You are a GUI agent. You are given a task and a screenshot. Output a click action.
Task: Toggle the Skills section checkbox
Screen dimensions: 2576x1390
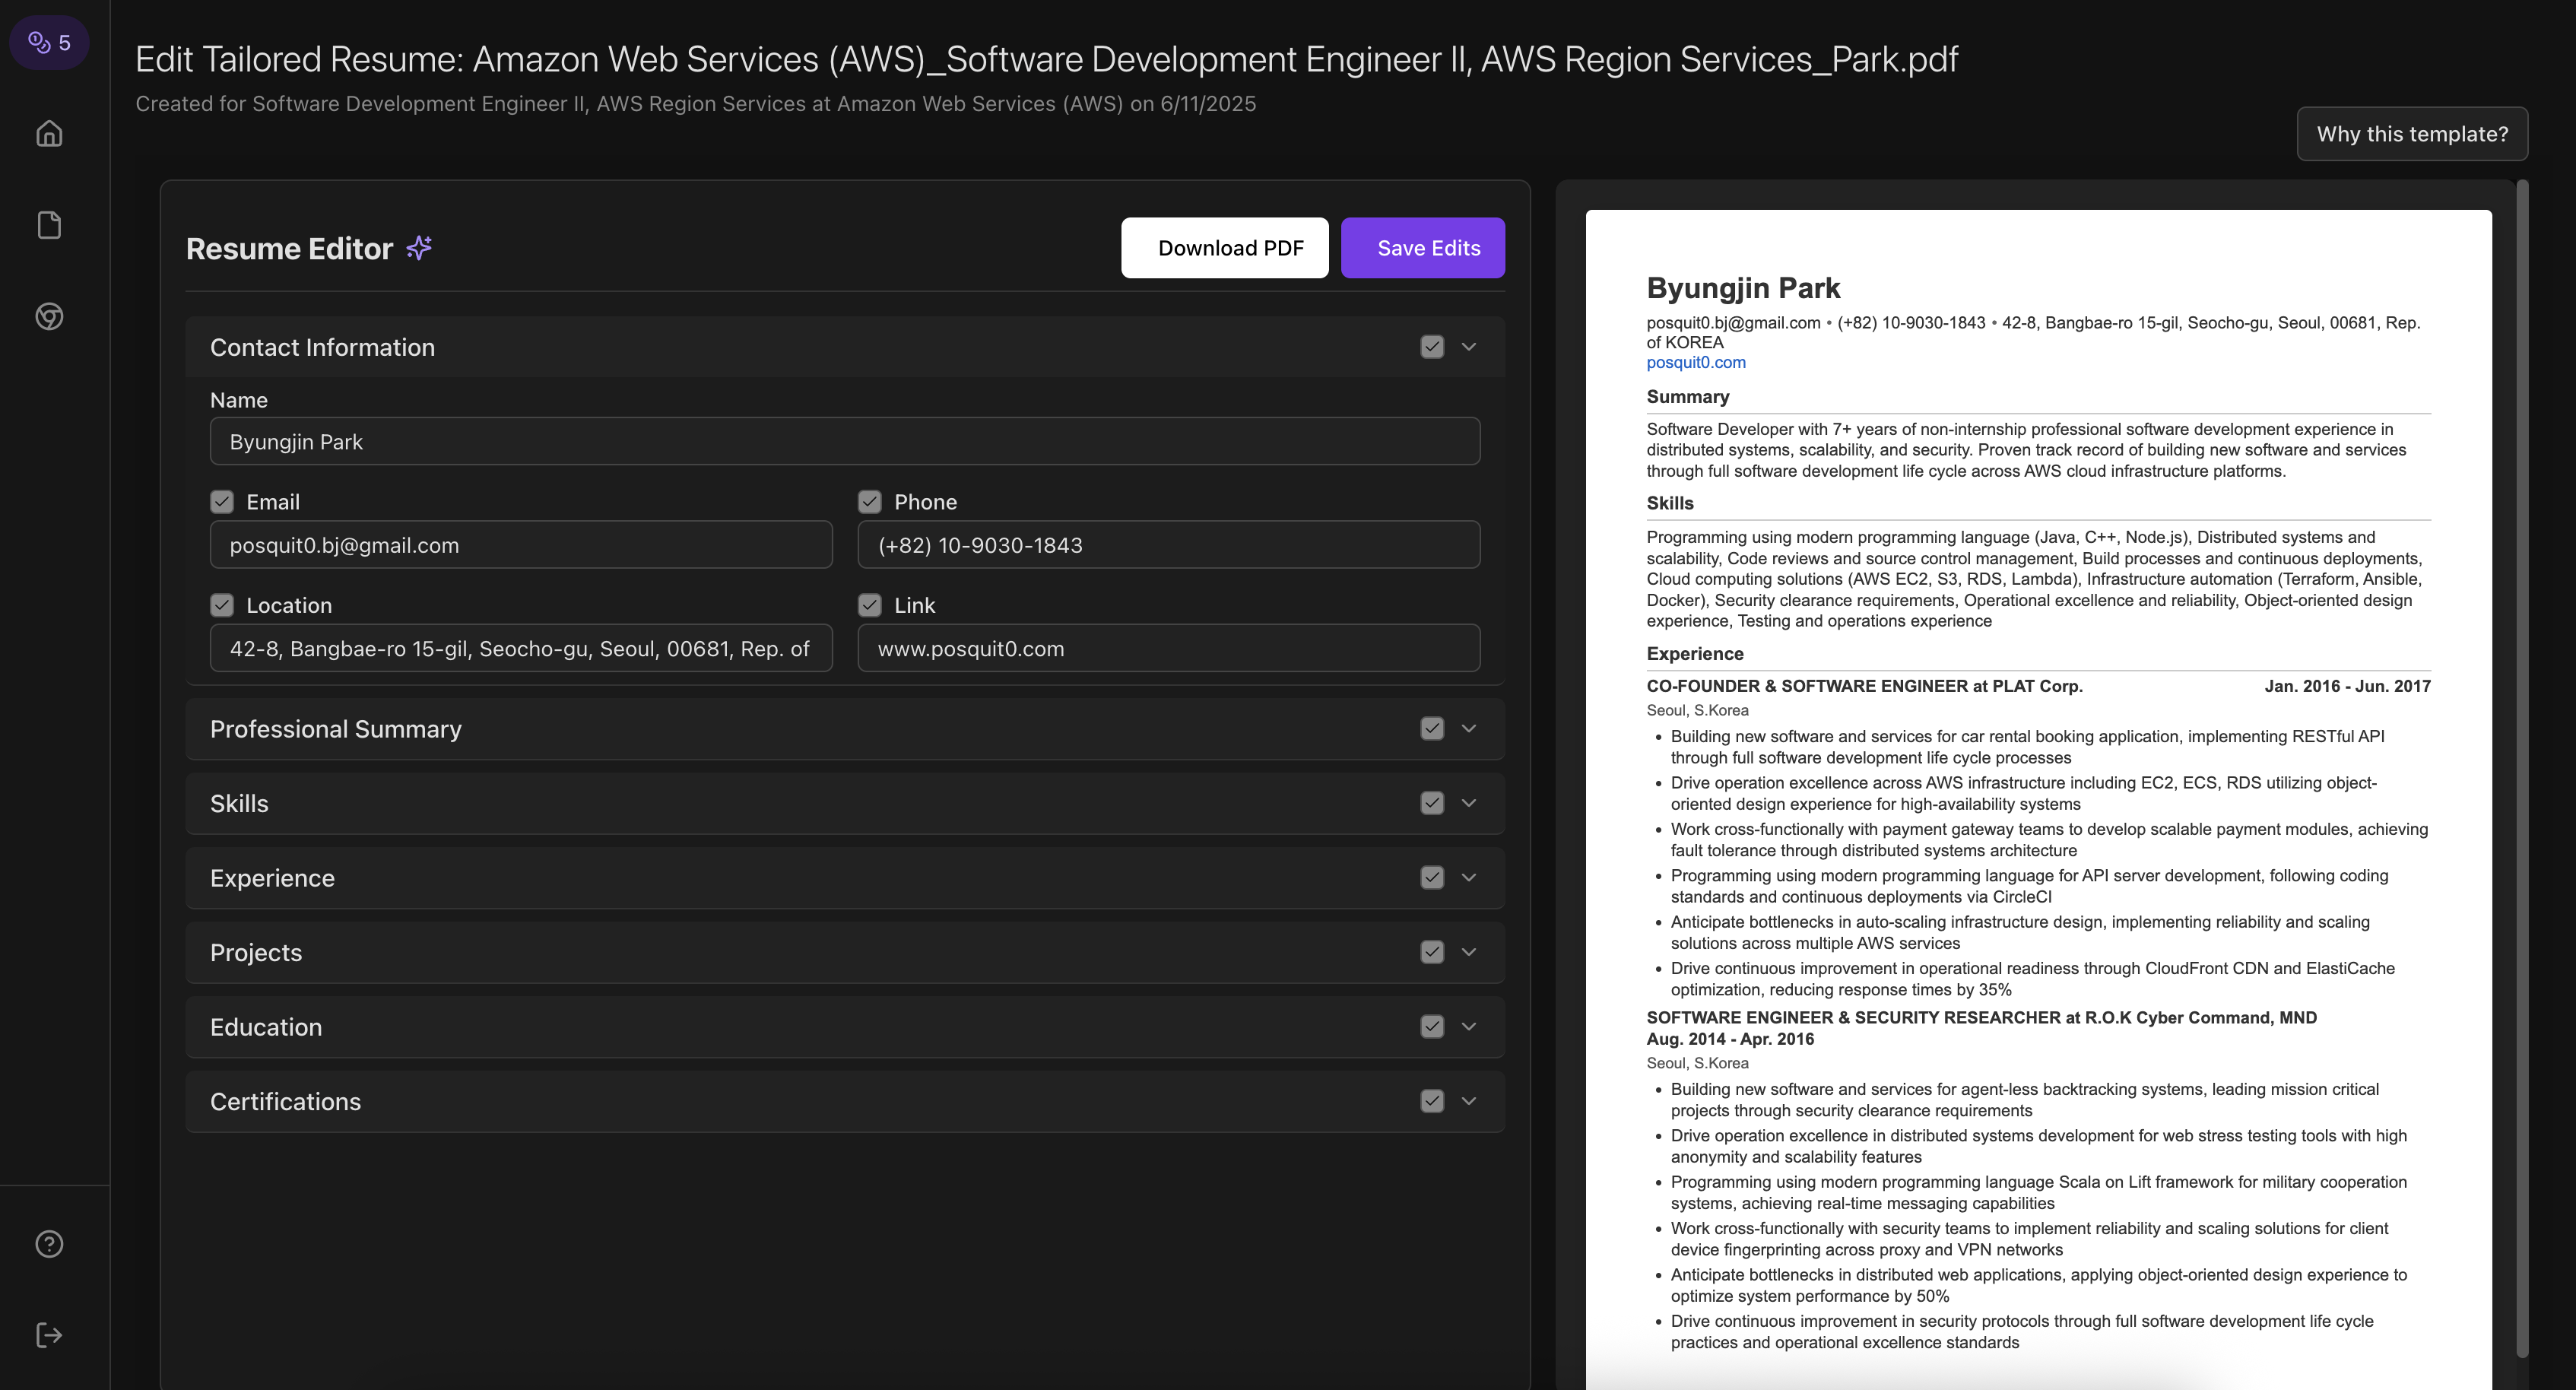[x=1432, y=803]
